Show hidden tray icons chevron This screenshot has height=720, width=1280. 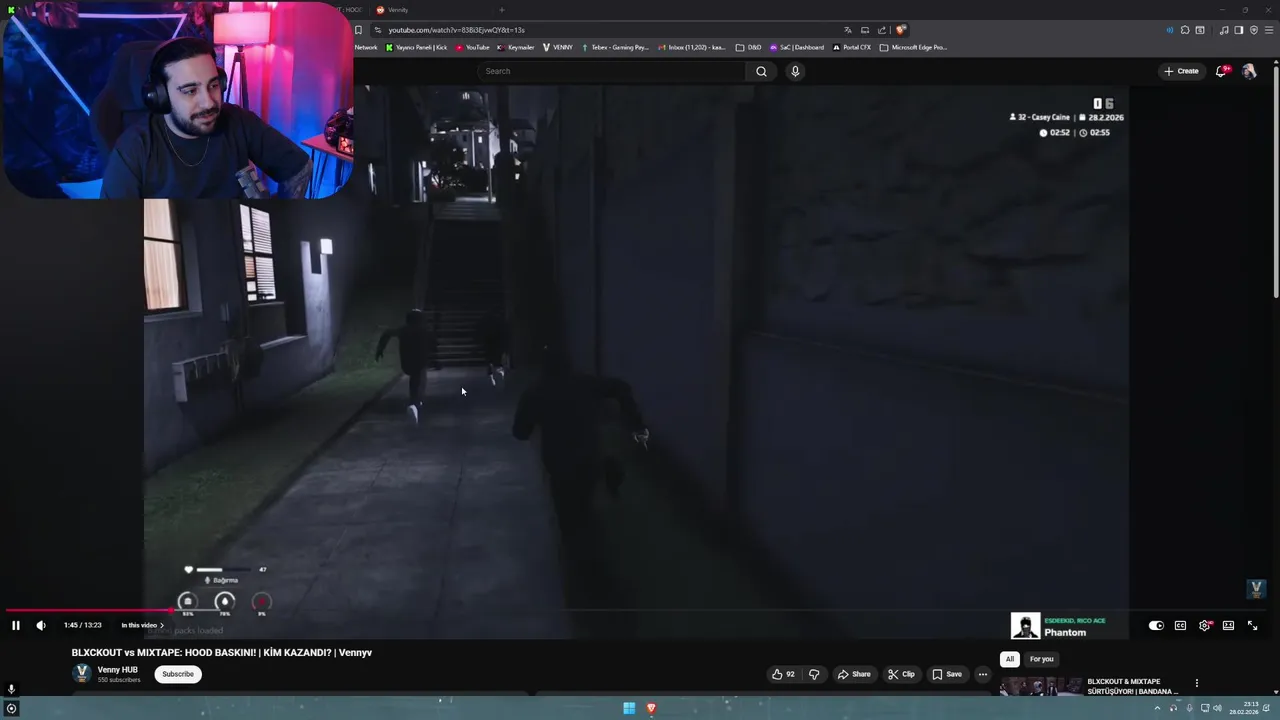tap(1158, 708)
